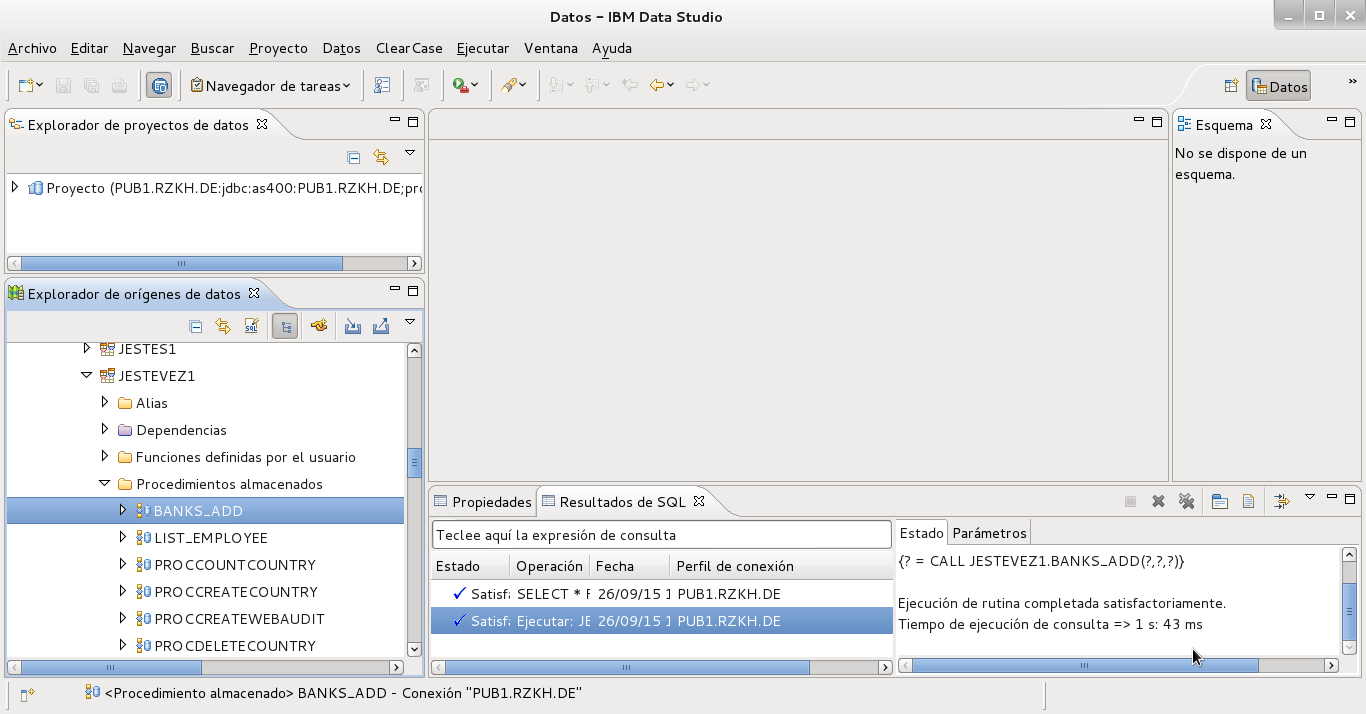The height and width of the screenshot is (714, 1366).
Task: Click the SQL scrapbook icon in data source explorer
Action: 251,326
